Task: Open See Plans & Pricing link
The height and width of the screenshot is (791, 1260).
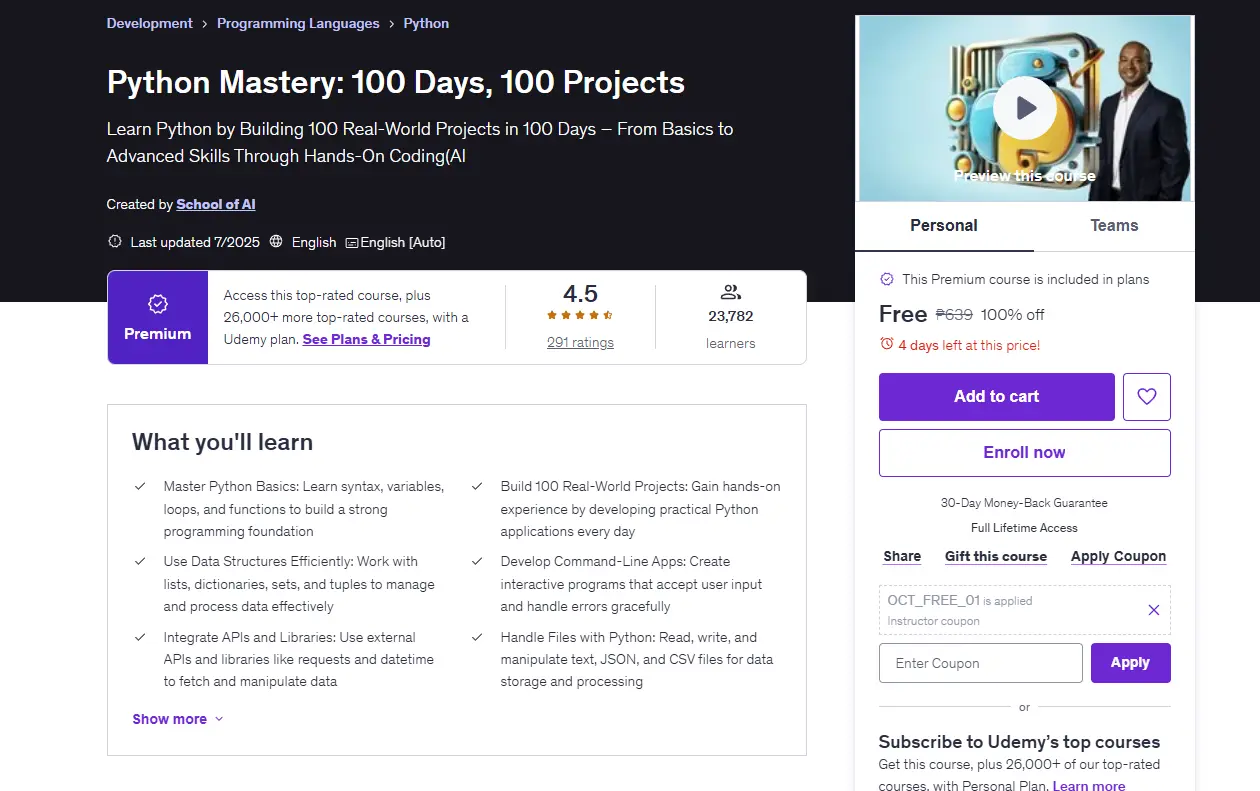Action: point(367,339)
